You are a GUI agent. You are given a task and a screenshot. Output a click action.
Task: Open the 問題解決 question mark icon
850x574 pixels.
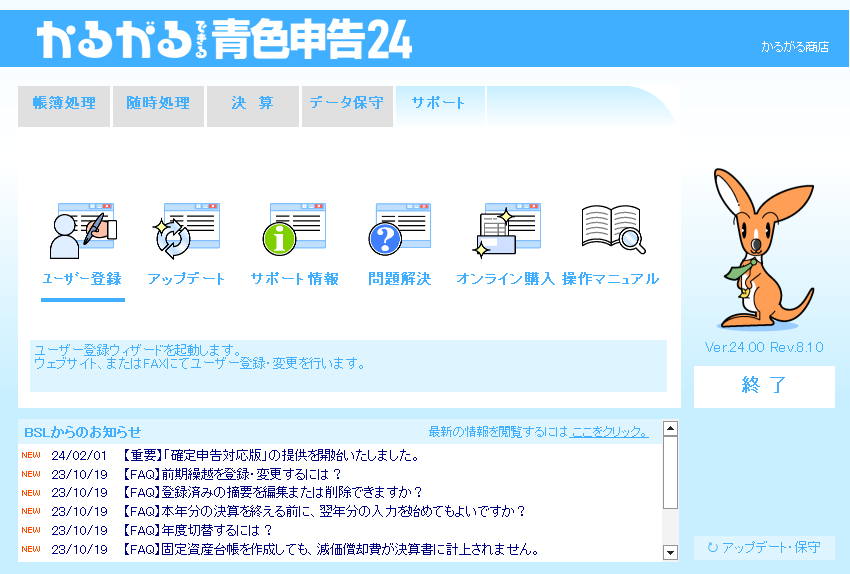[400, 230]
